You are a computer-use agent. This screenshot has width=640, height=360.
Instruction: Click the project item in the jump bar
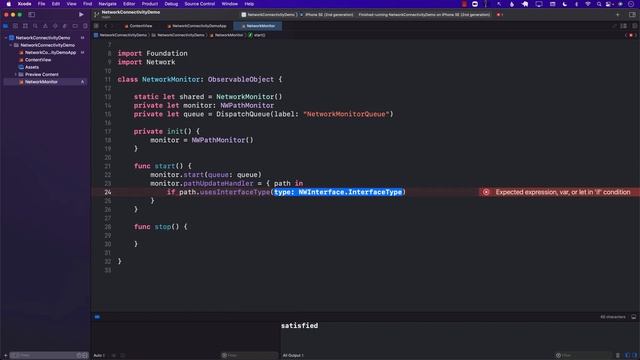120,35
